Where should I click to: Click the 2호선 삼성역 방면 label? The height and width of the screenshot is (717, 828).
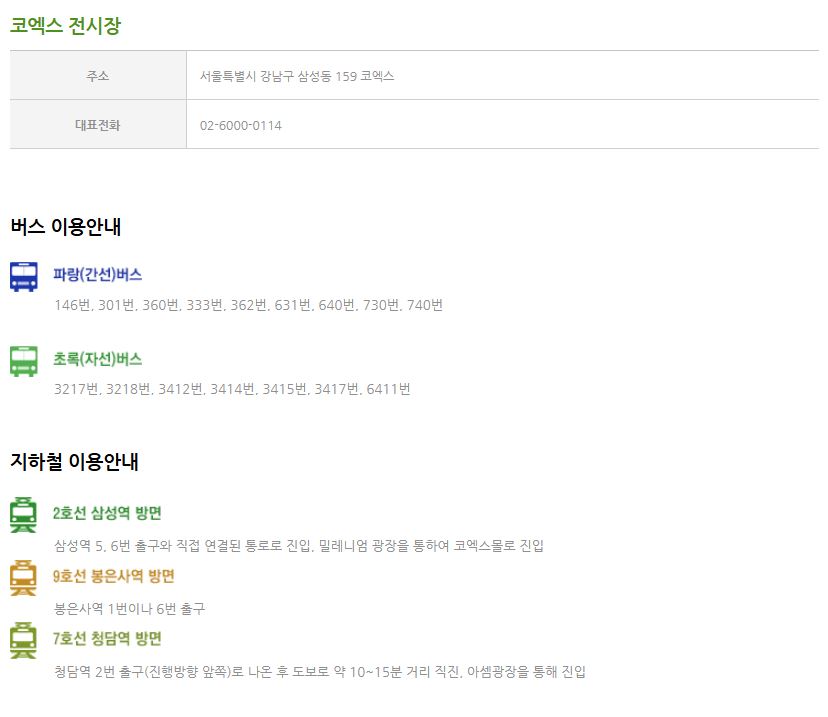107,514
